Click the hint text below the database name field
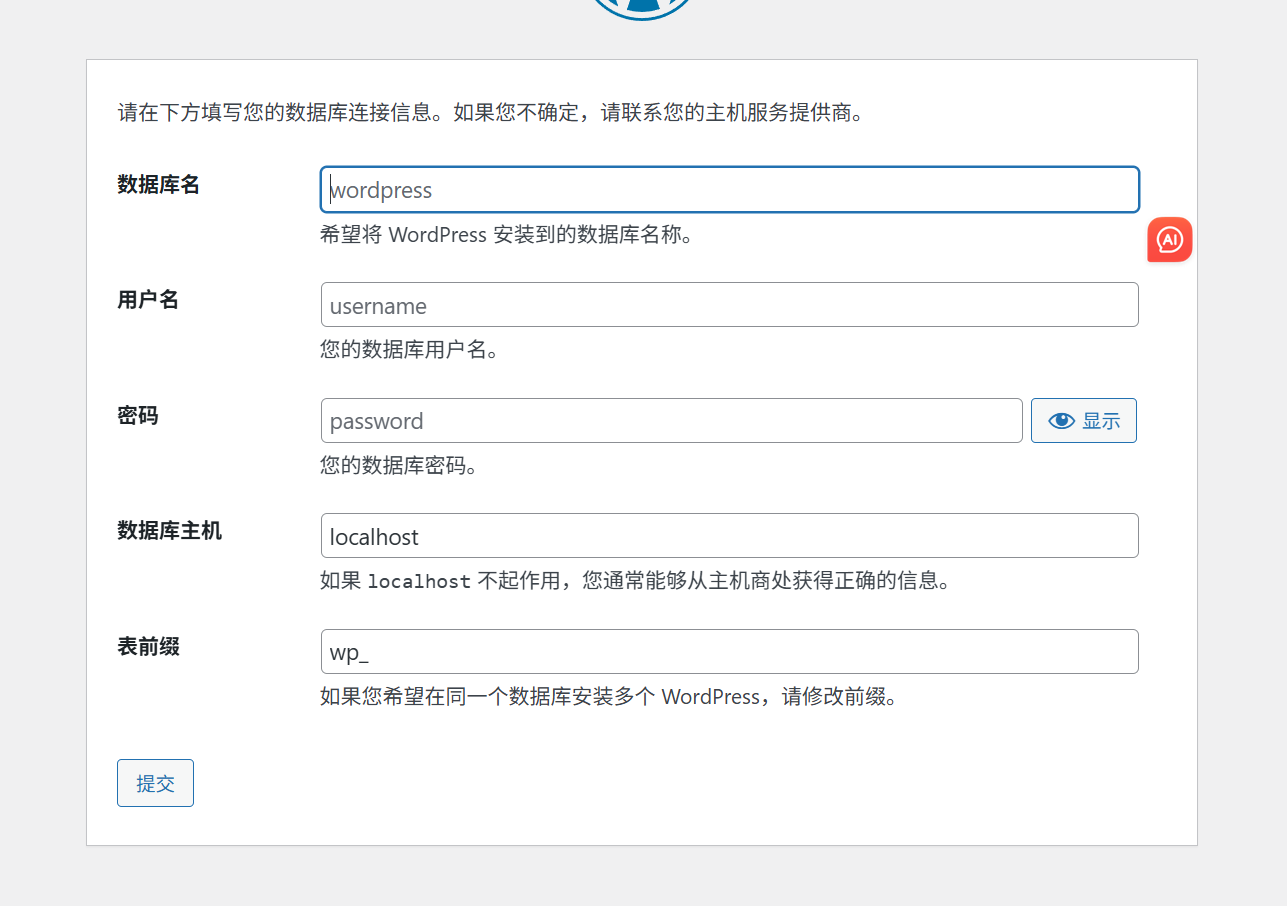The image size is (1287, 906). 506,236
